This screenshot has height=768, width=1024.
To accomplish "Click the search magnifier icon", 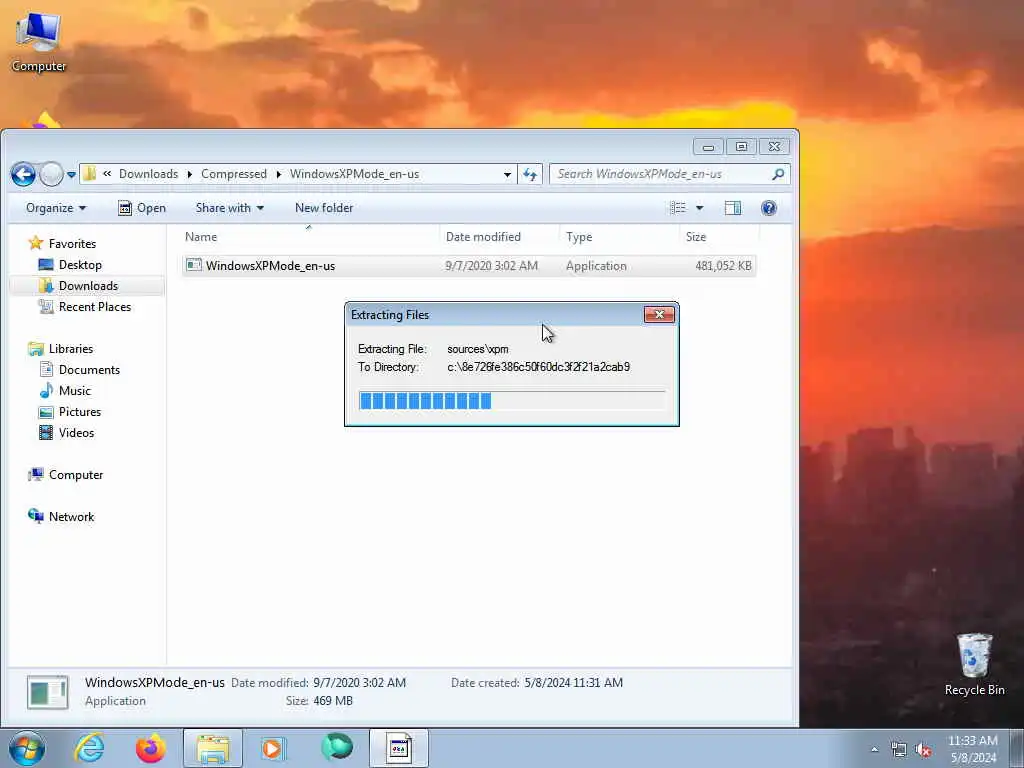I will [x=778, y=174].
